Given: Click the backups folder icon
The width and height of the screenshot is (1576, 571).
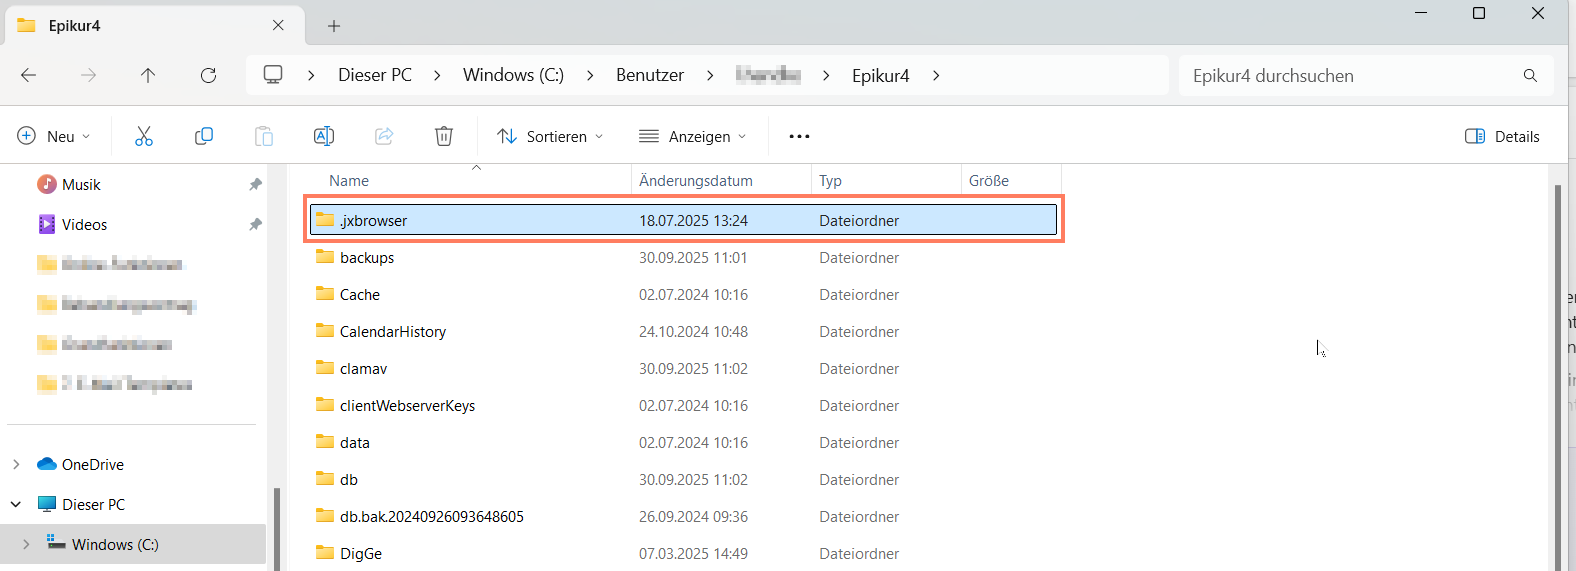Looking at the screenshot, I should coord(325,257).
